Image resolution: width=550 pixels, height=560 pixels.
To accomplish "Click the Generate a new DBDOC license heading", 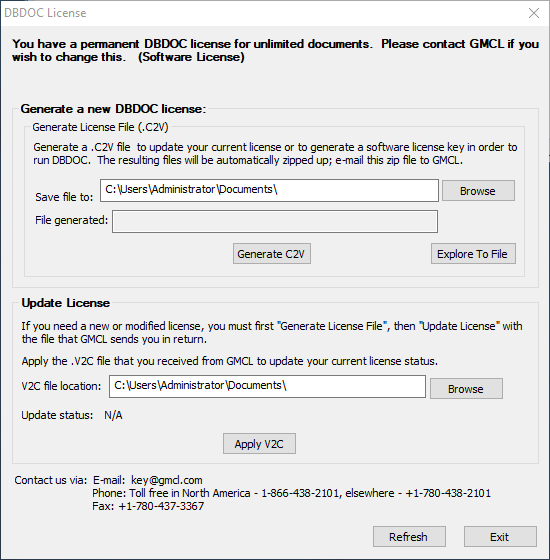I will 114,109.
